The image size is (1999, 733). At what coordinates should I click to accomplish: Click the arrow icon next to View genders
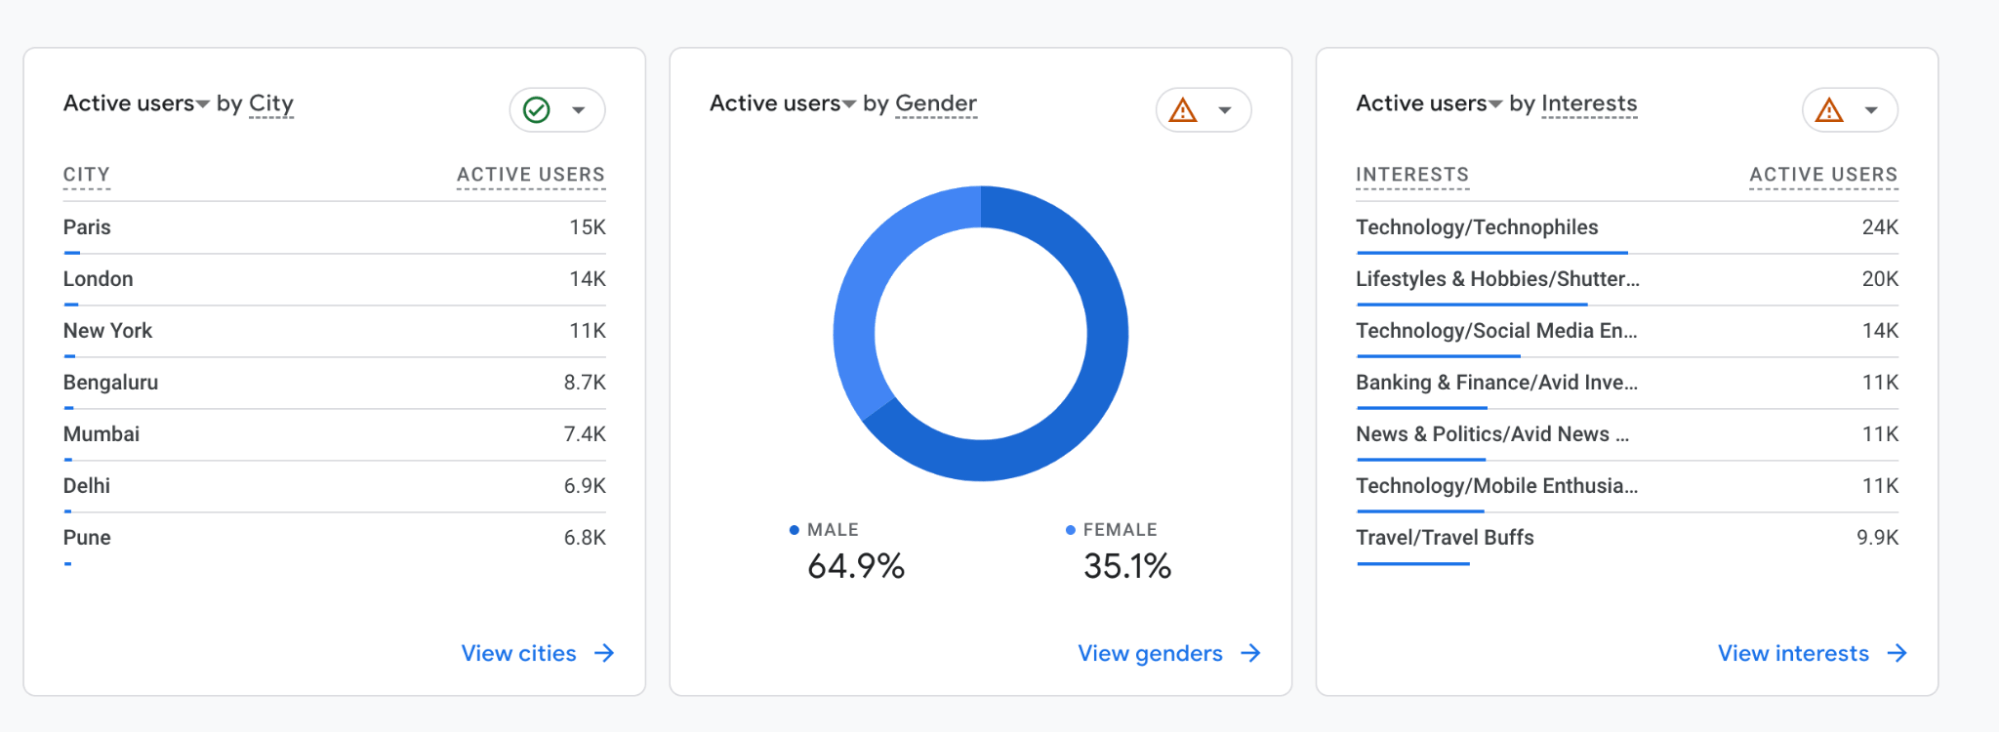click(1251, 653)
